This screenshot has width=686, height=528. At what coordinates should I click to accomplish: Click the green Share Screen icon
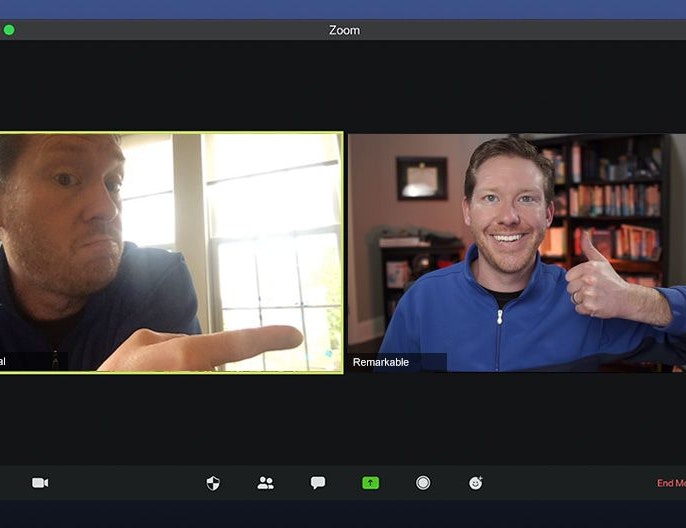(371, 483)
